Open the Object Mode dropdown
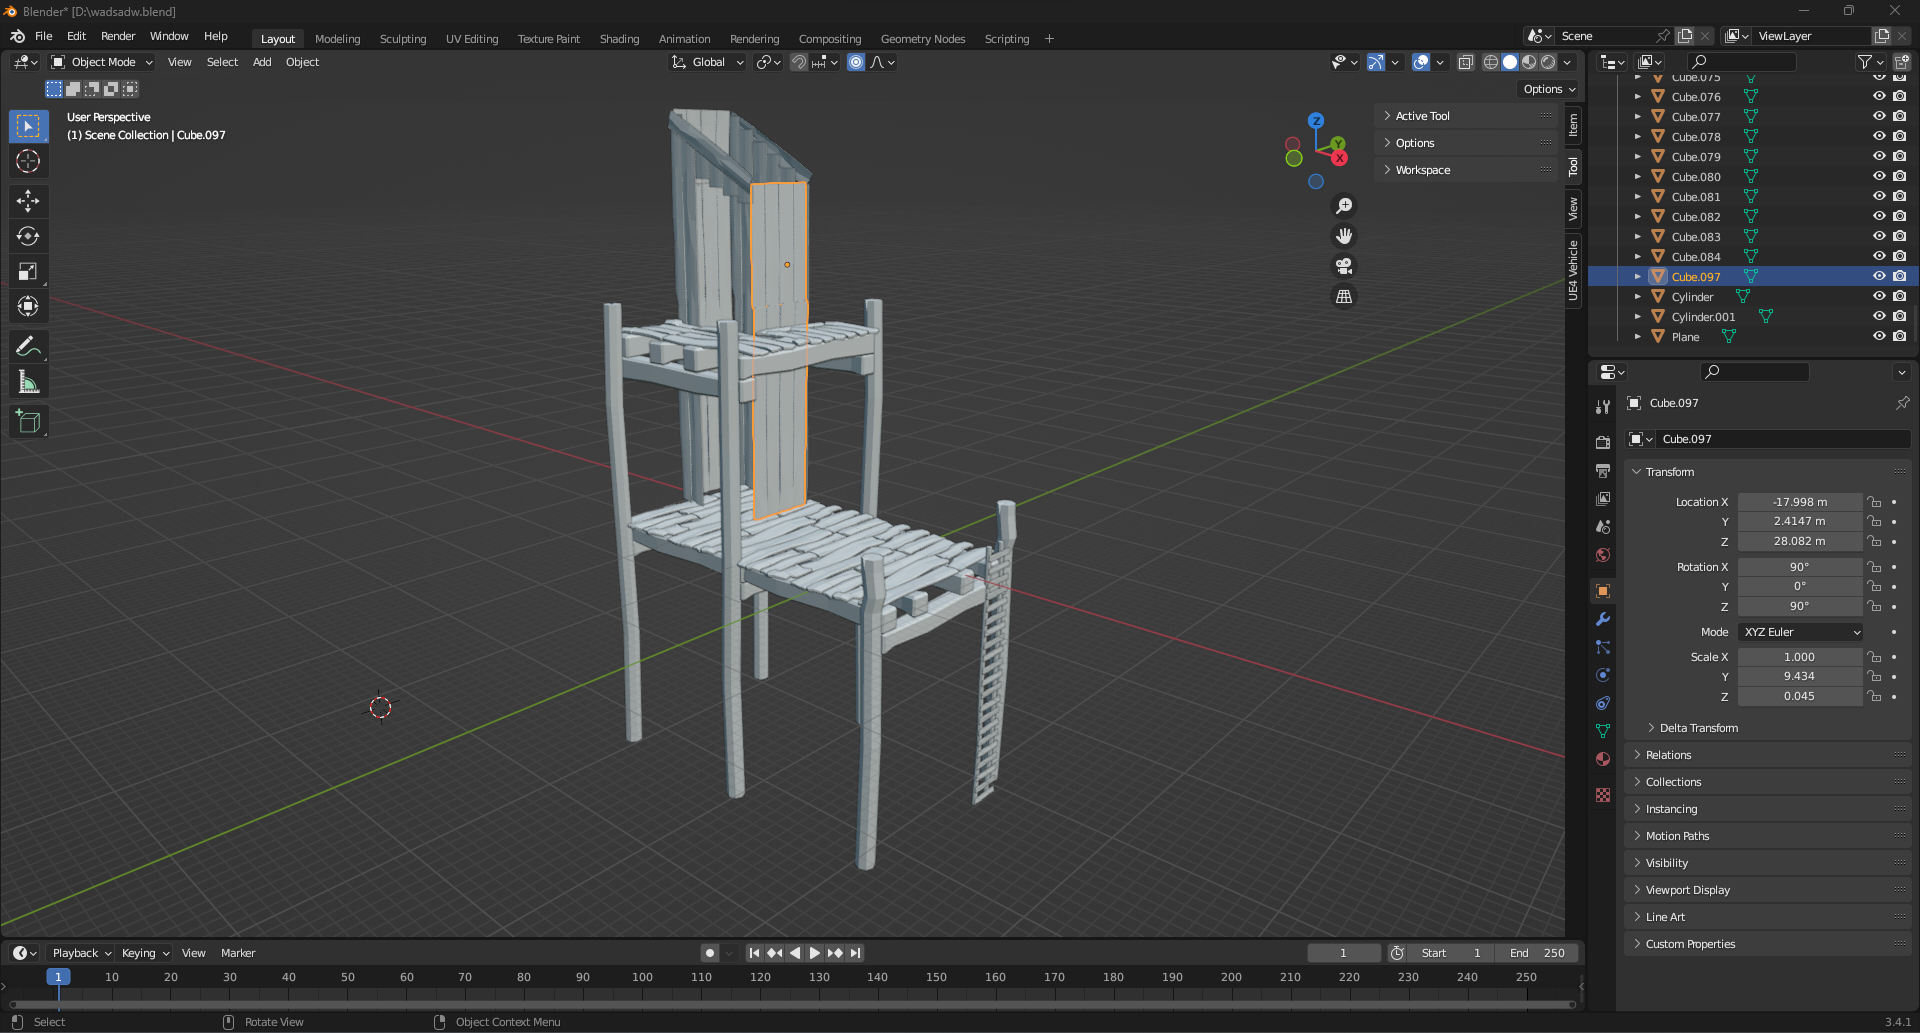Image resolution: width=1920 pixels, height=1033 pixels. [102, 62]
